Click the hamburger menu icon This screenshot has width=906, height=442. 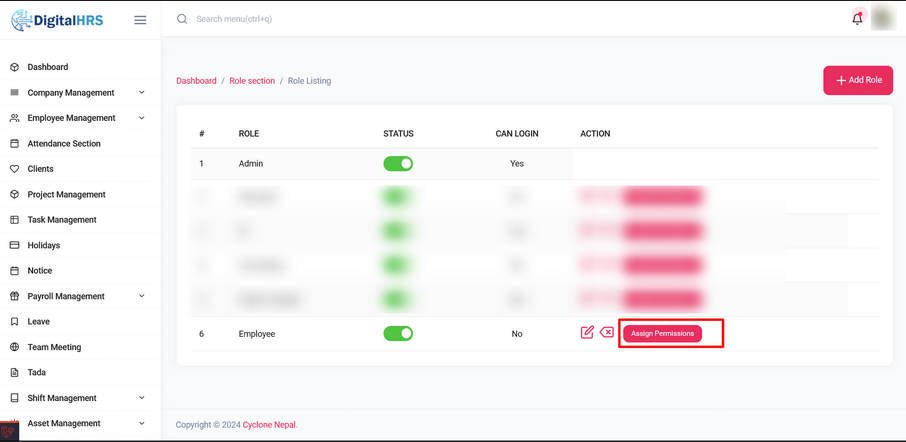pos(140,20)
